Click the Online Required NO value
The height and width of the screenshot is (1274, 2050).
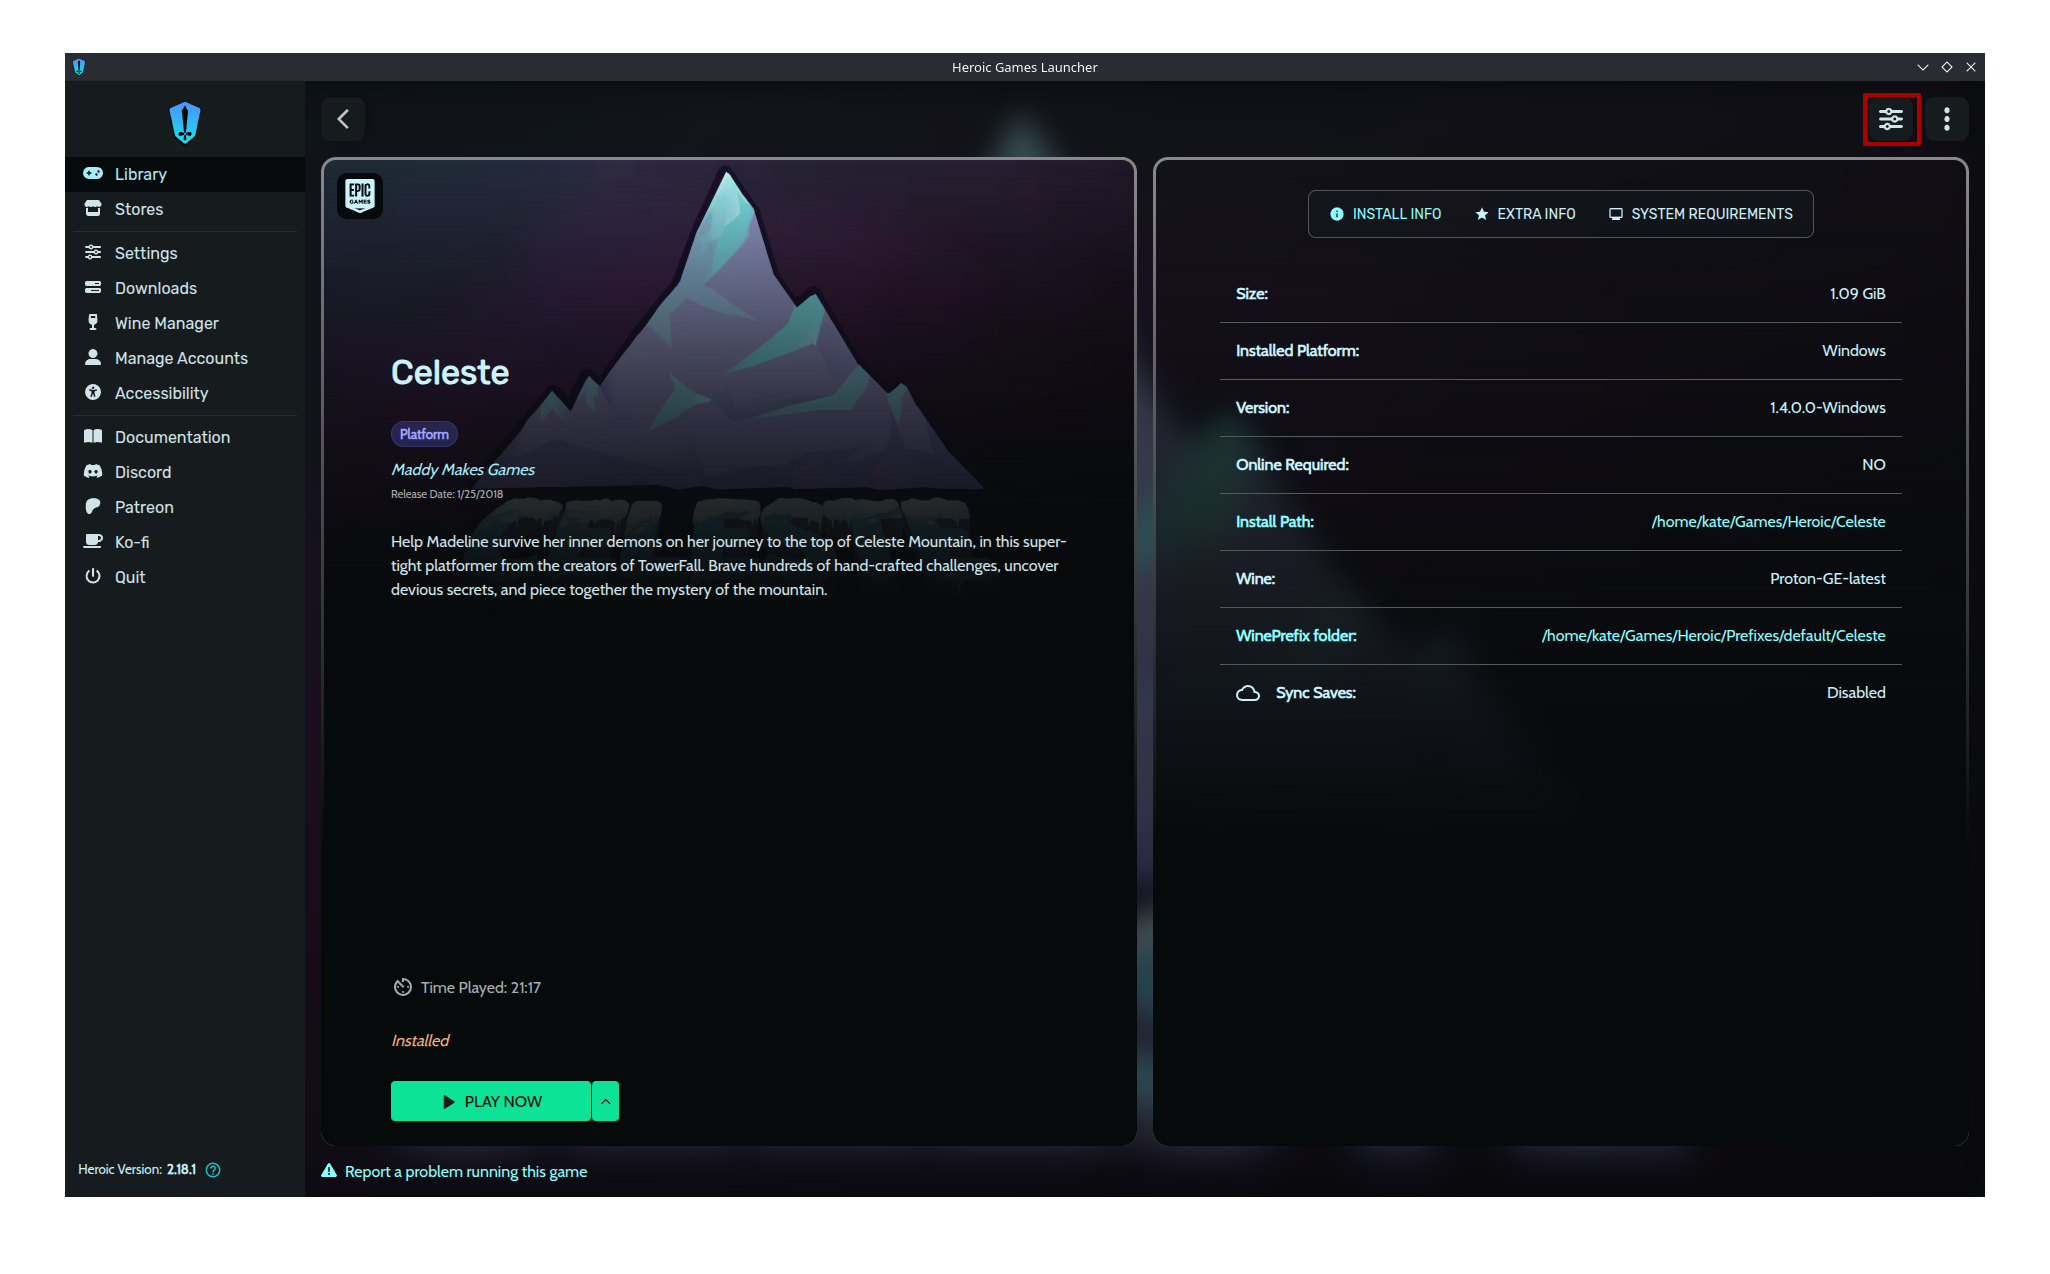1873,465
